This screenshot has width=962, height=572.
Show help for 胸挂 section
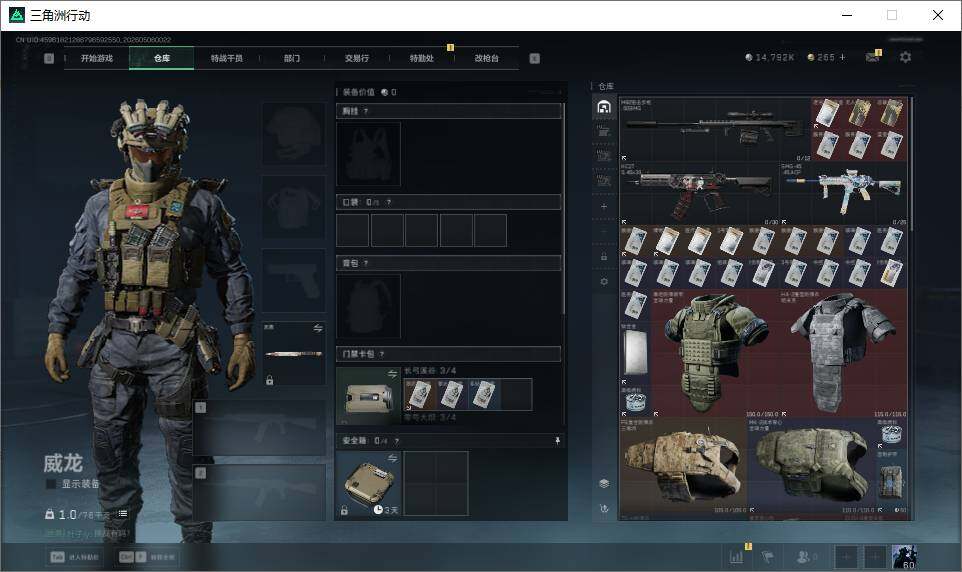(x=366, y=111)
